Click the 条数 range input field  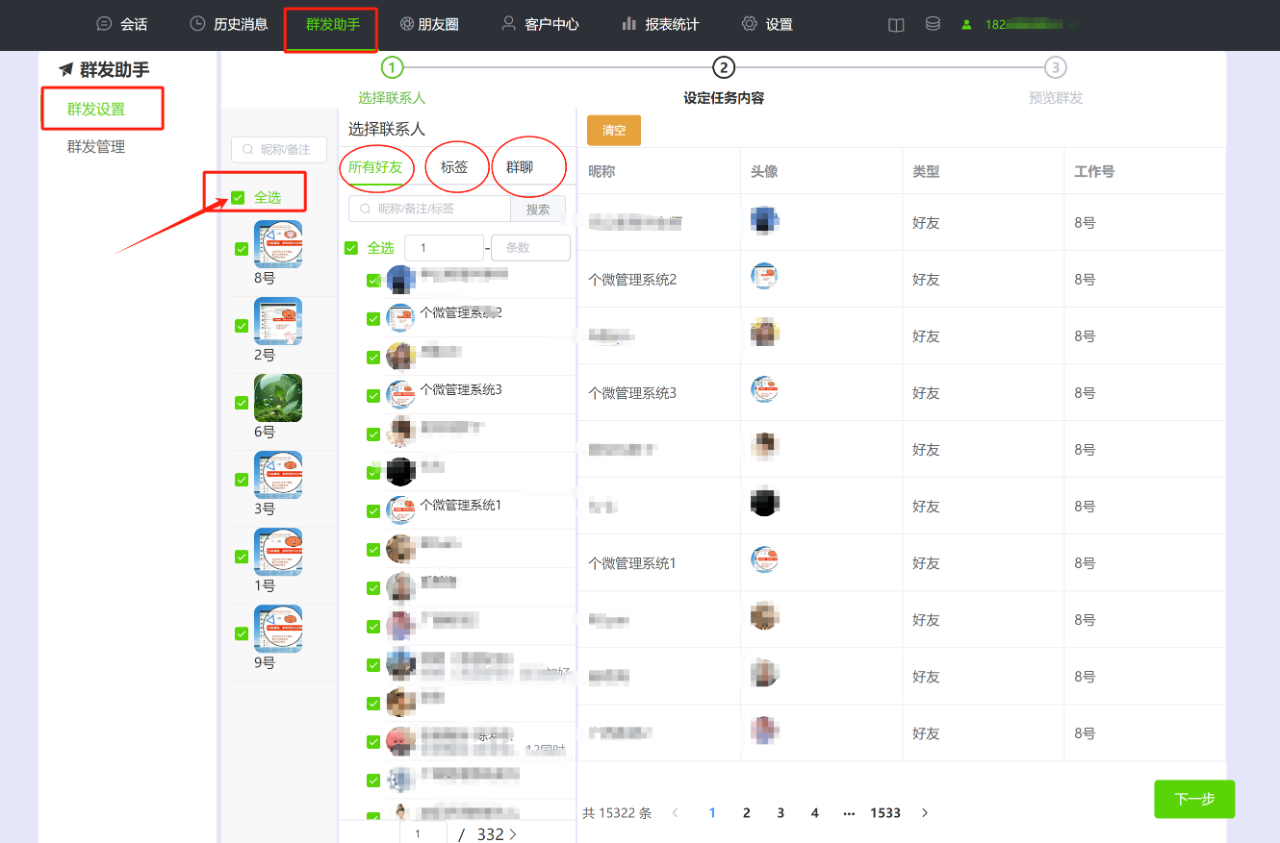coord(531,248)
